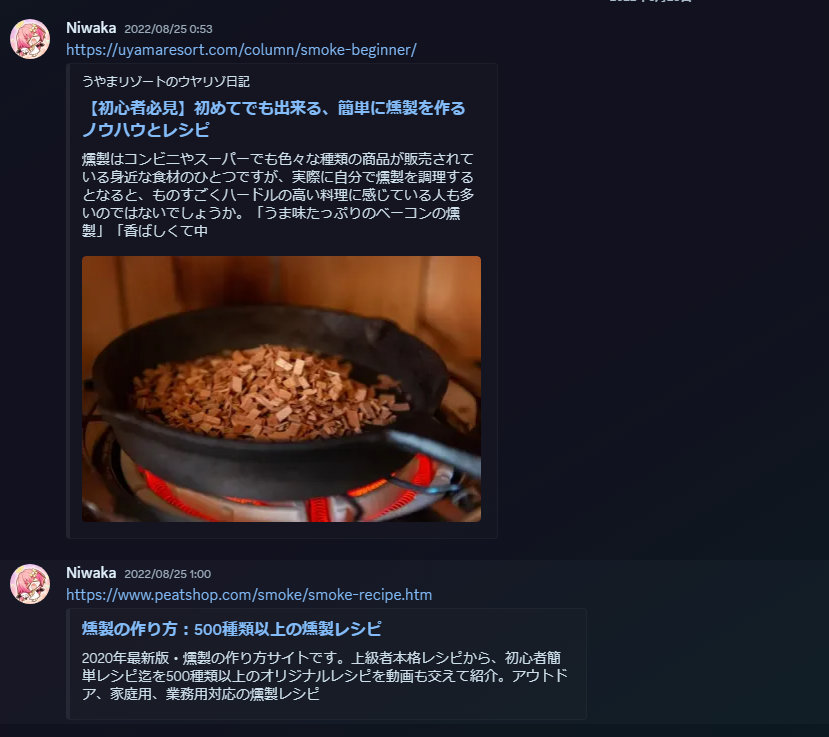Open embed title 燻製の作り方：500種類以上の燻製レシピ
This screenshot has height=737, width=829.
[232, 629]
